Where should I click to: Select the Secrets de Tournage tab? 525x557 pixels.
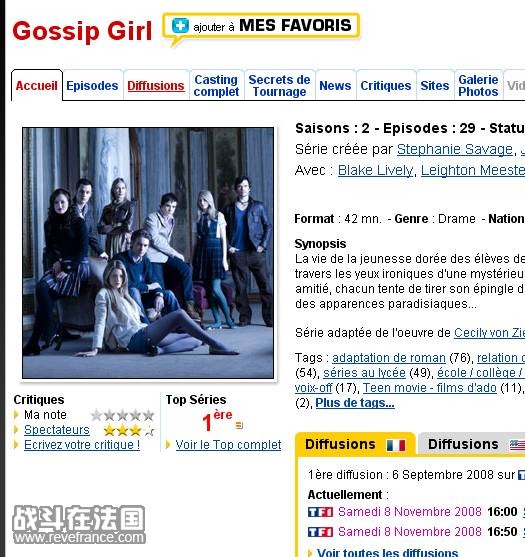pyautogui.click(x=279, y=86)
